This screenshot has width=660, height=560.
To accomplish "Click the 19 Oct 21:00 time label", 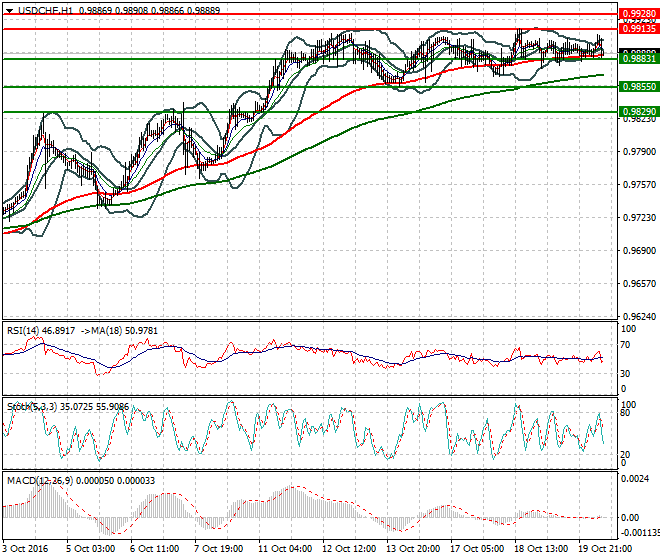I will pyautogui.click(x=605, y=549).
